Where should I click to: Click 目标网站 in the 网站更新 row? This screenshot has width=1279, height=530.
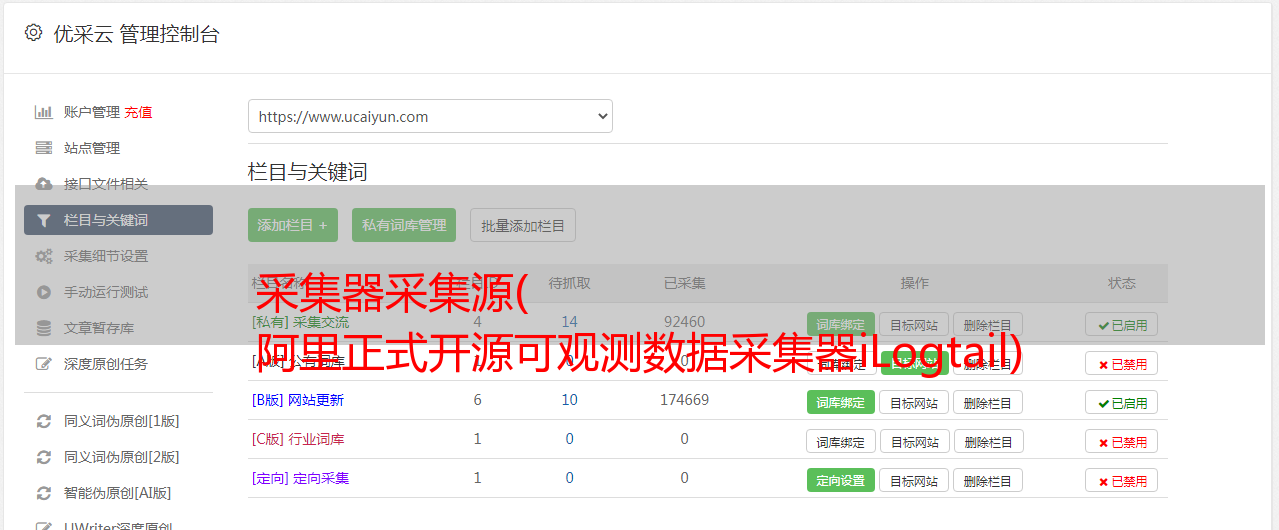click(914, 403)
